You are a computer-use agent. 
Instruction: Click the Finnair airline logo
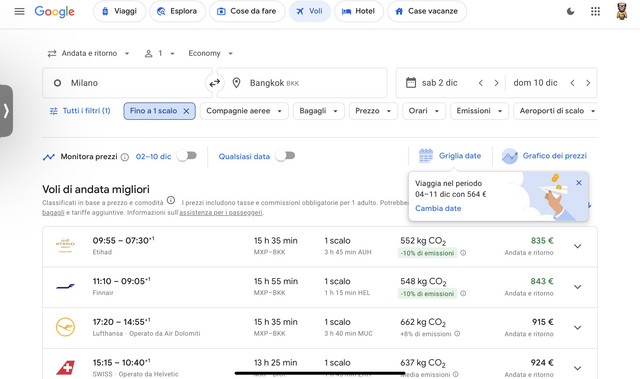point(65,286)
